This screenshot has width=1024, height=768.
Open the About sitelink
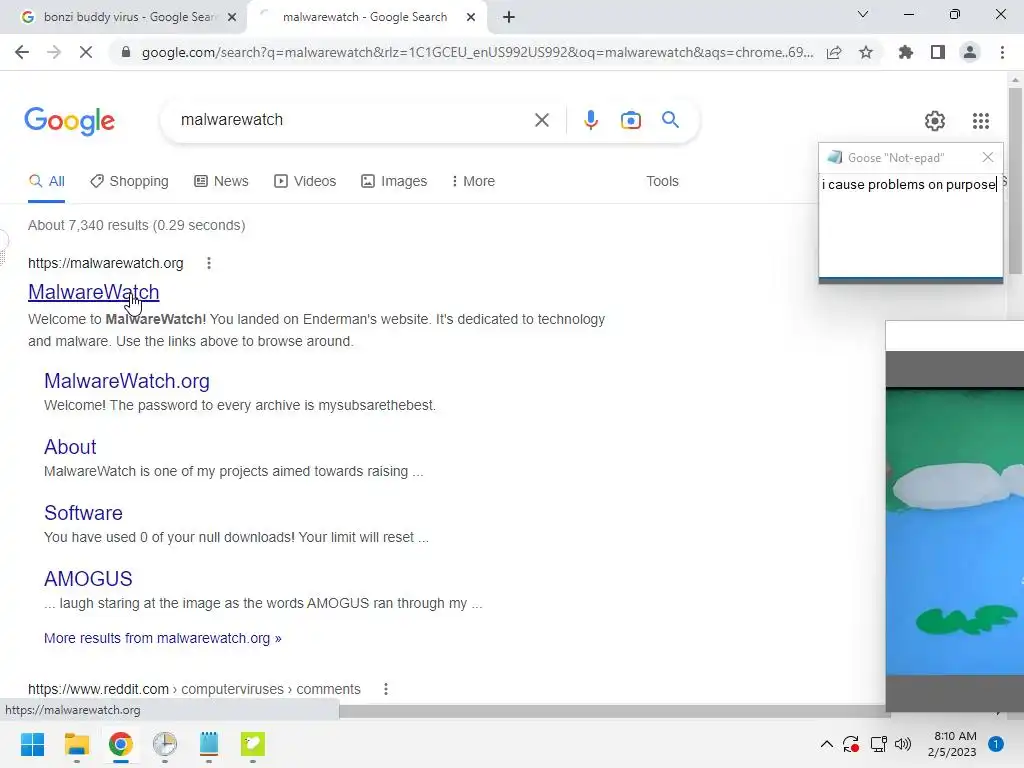(70, 447)
